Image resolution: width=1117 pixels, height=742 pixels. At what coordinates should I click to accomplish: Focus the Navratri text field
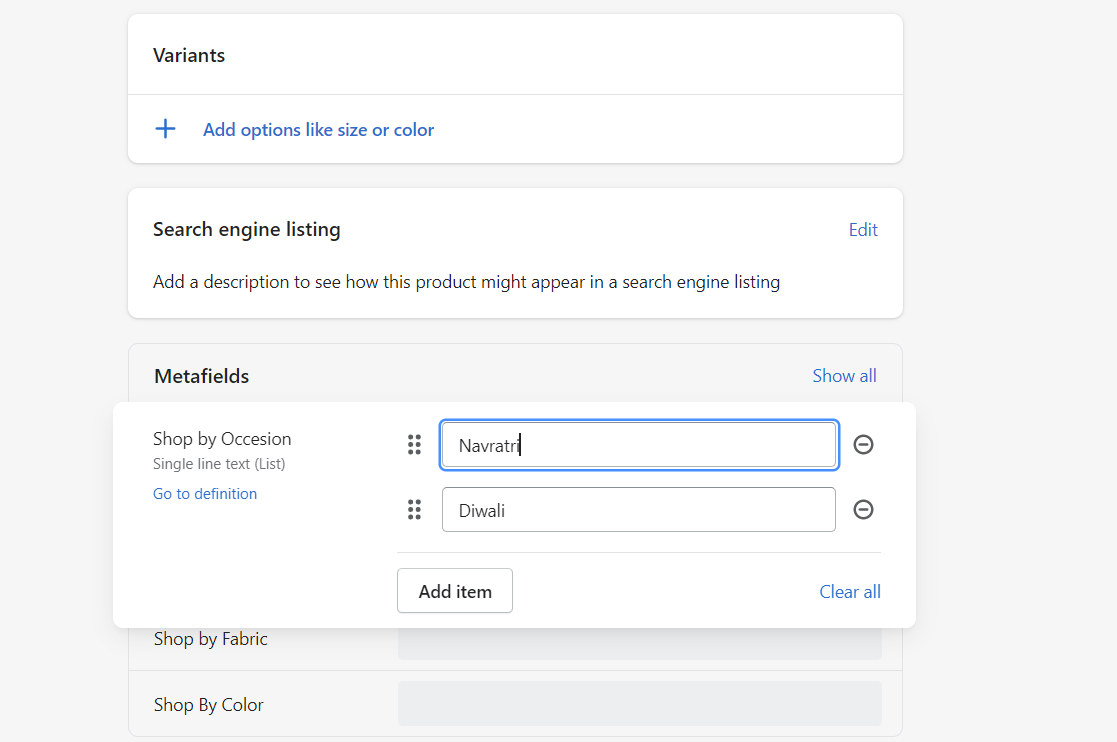(638, 446)
